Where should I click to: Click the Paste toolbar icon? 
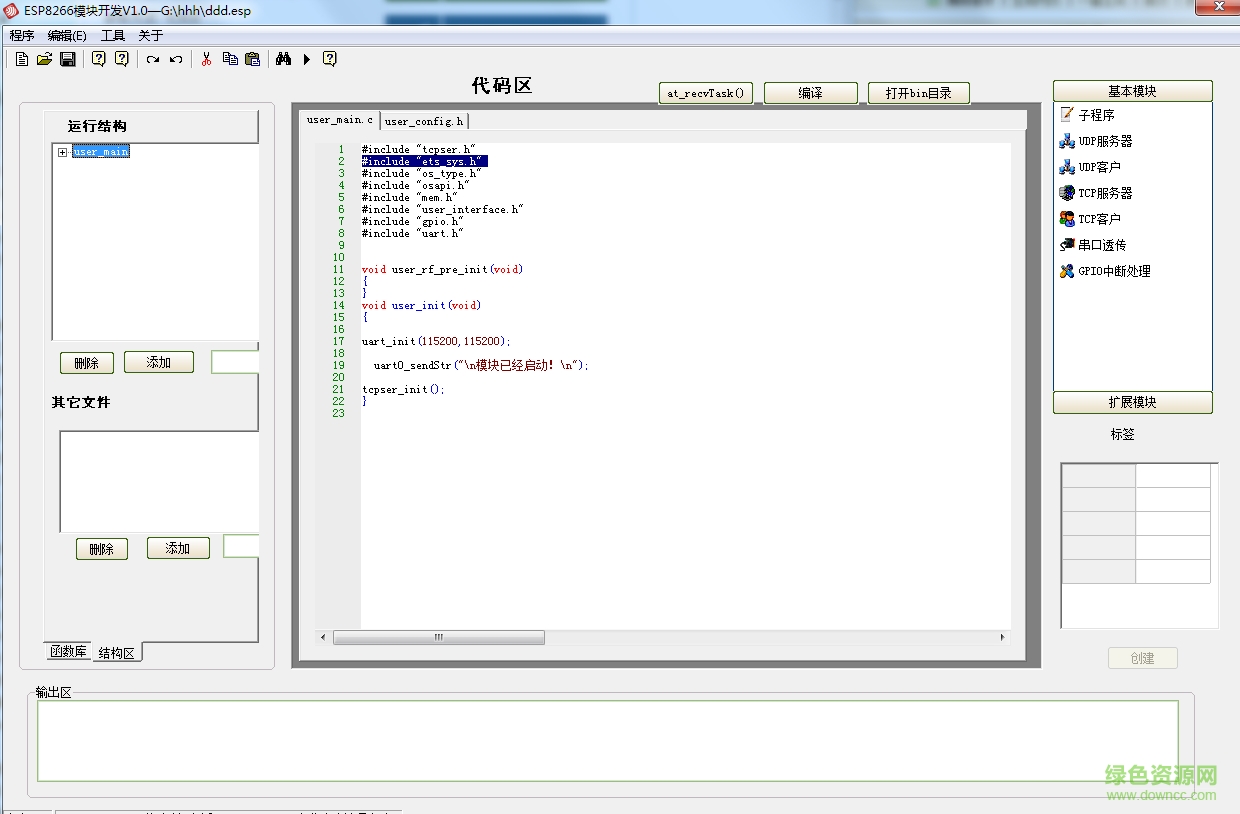pos(252,59)
